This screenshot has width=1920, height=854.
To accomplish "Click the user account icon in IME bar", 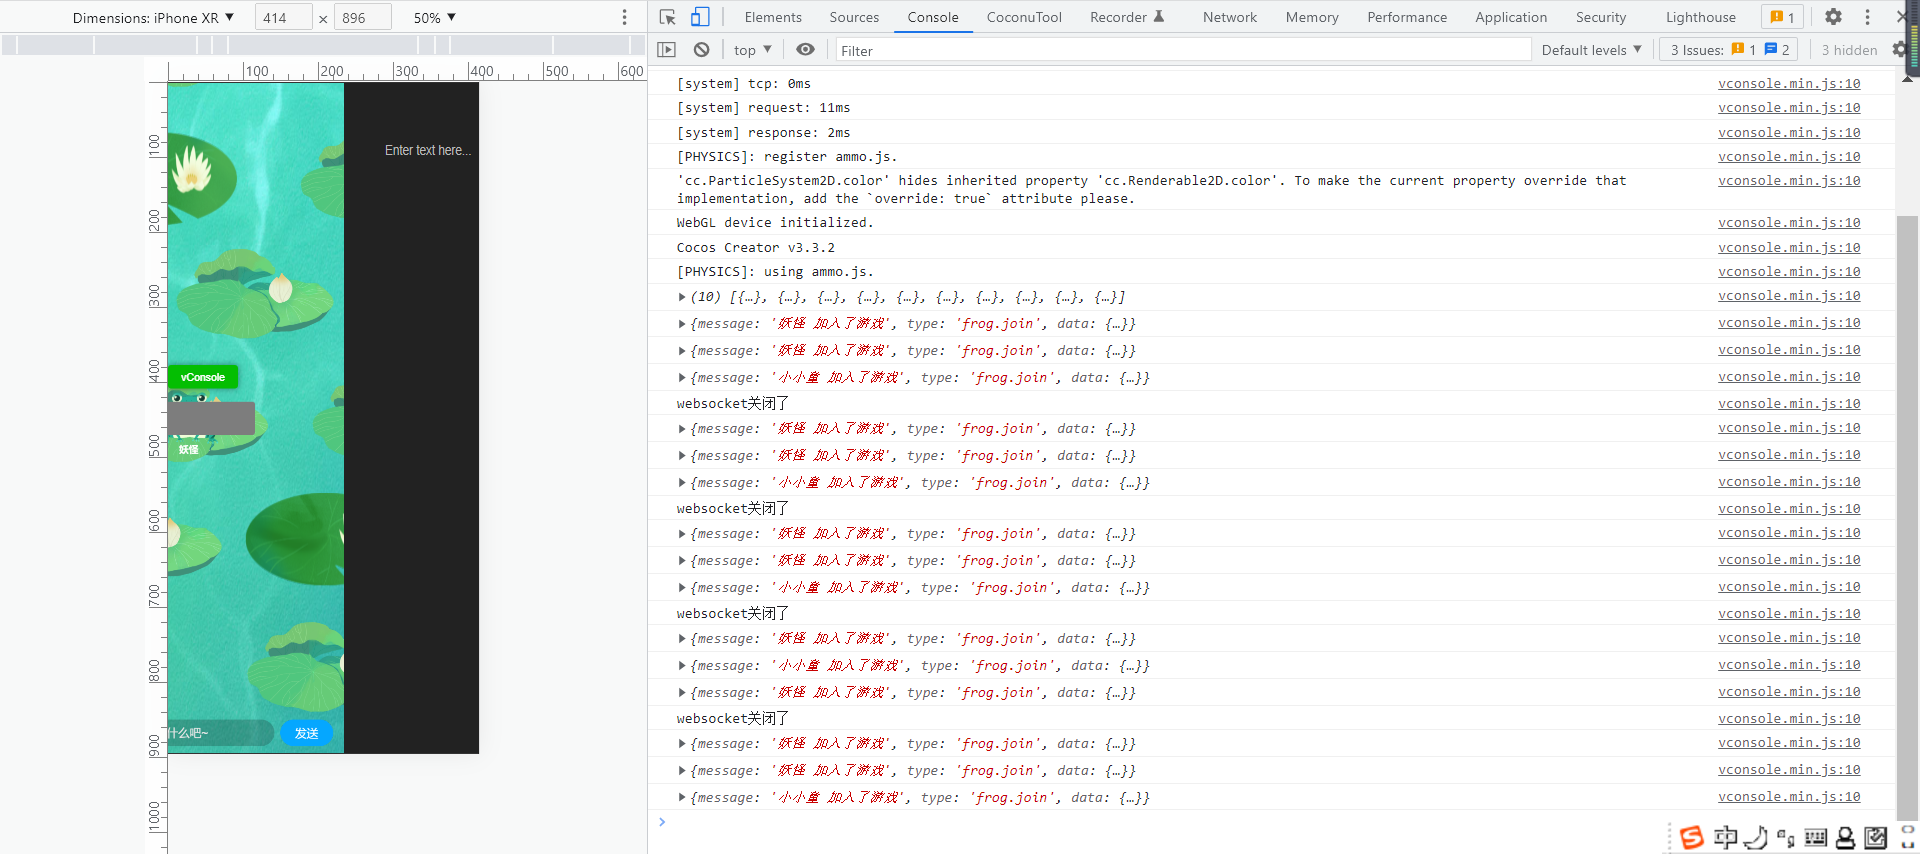I will [1846, 838].
